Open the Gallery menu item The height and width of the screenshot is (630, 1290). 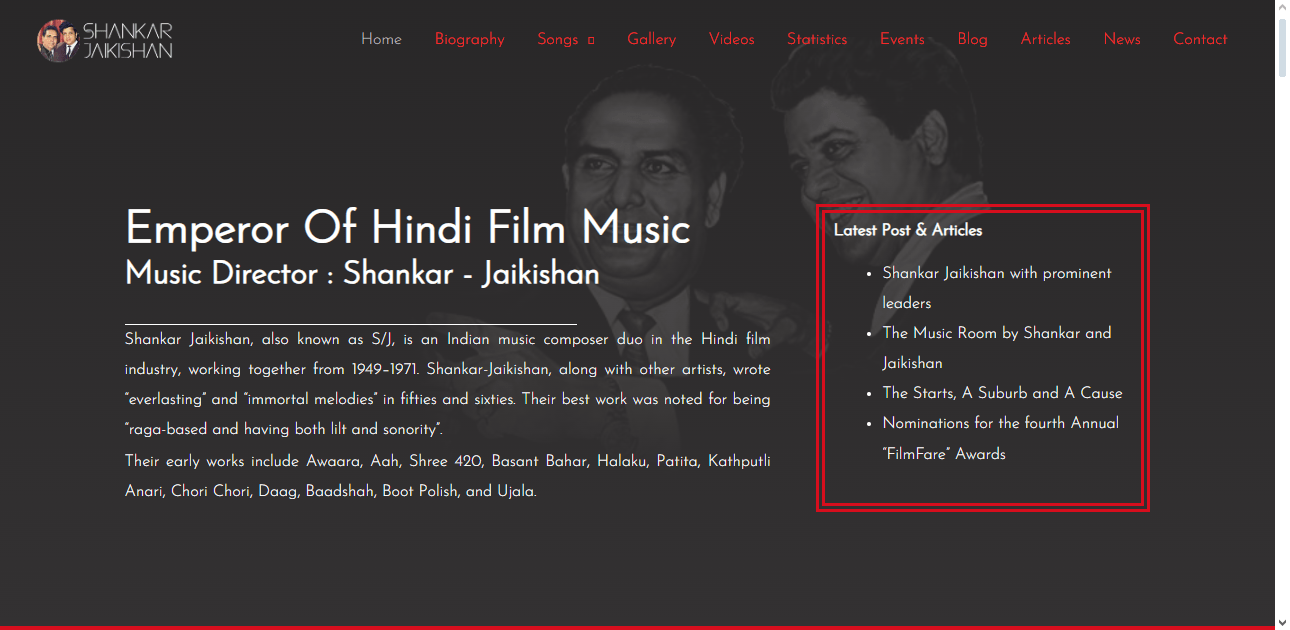click(x=651, y=39)
